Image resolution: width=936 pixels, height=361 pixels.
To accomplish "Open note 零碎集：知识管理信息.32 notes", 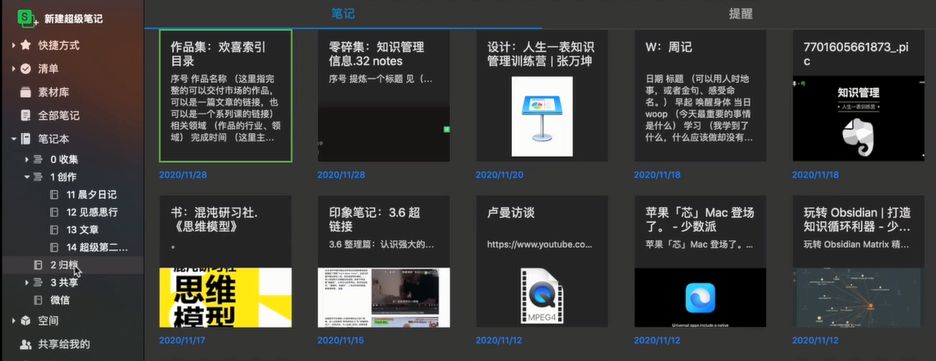I will (x=384, y=95).
